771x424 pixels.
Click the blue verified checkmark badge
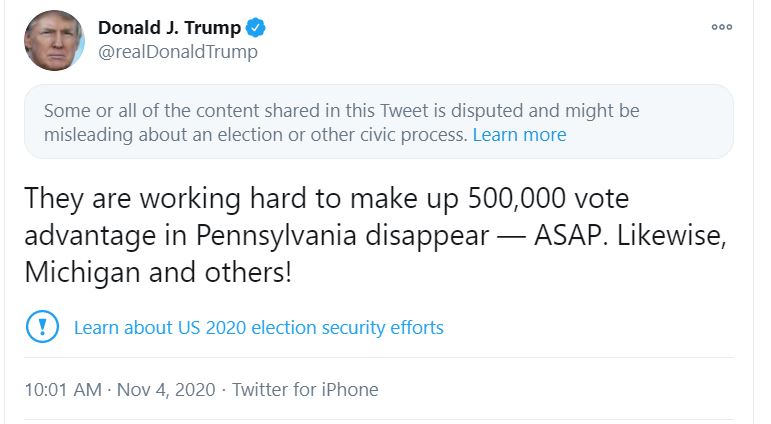255,28
